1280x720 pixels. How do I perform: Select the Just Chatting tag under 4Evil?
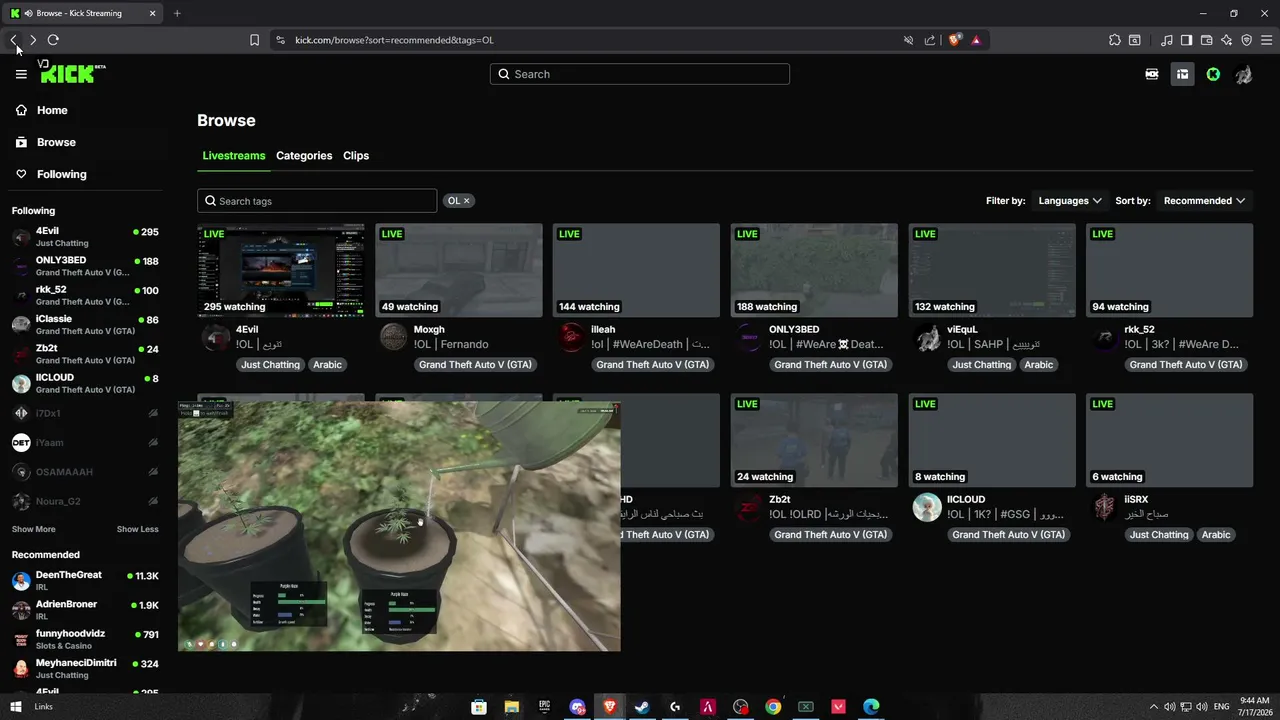pos(270,365)
